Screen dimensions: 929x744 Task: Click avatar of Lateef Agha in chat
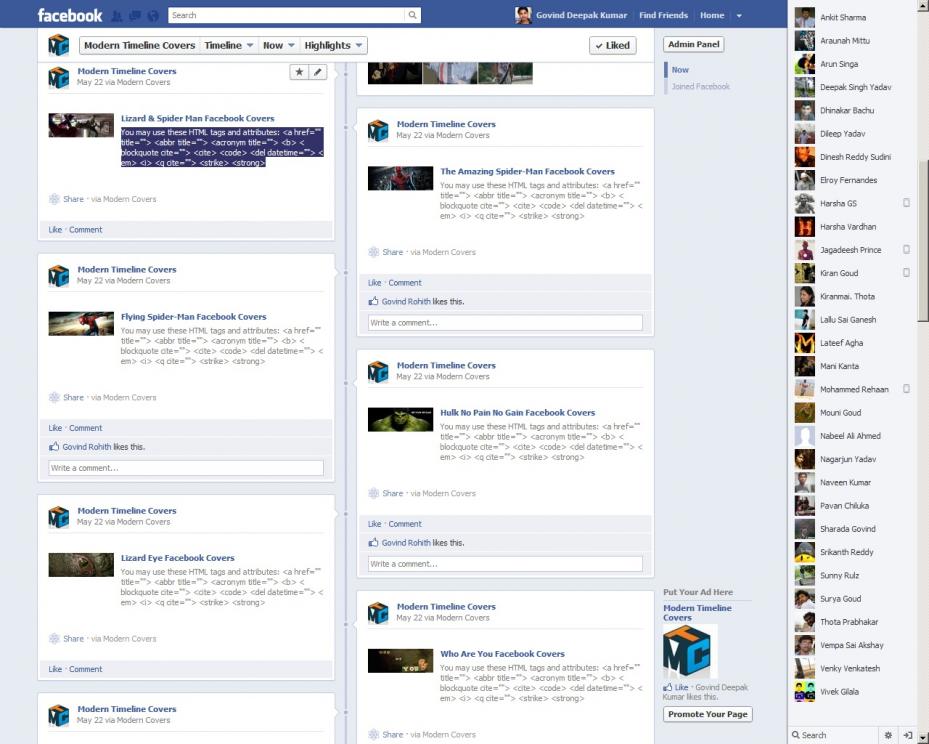pos(805,343)
